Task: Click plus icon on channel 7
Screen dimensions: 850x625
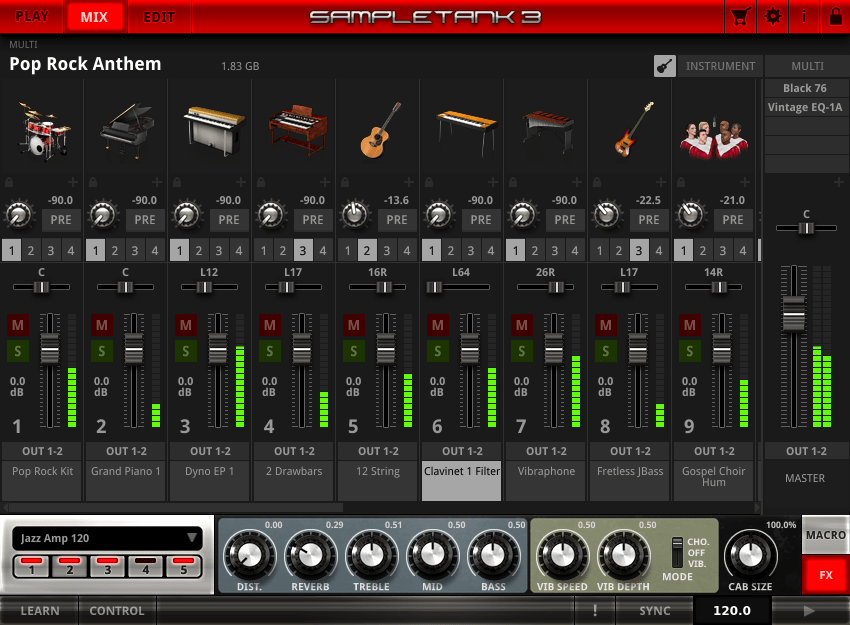Action: pos(577,182)
